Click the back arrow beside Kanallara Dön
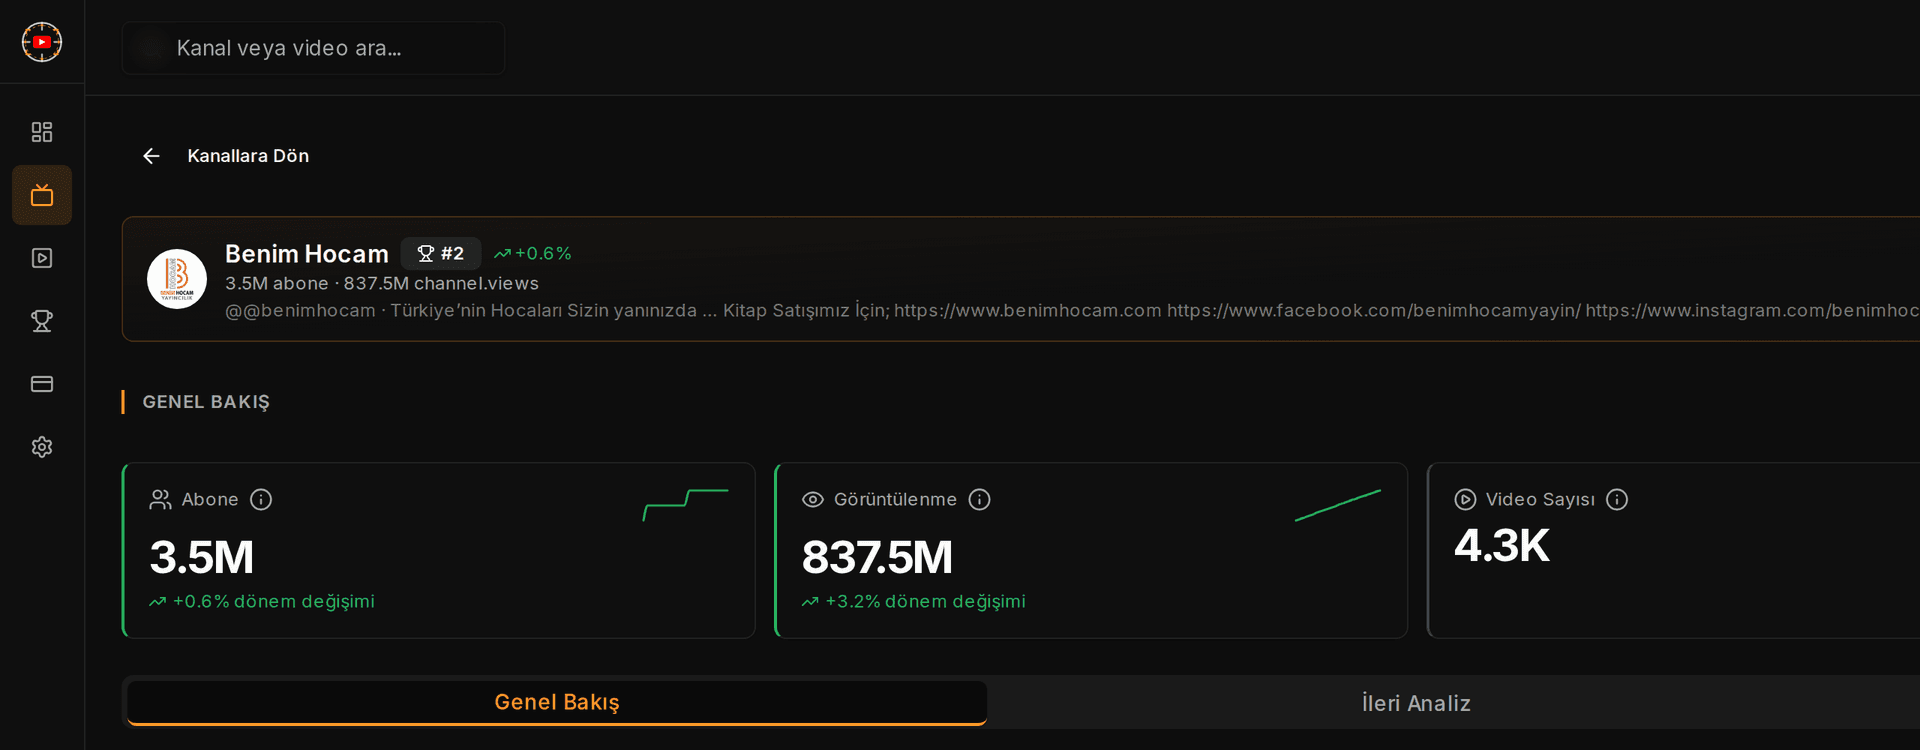The image size is (1920, 750). (x=151, y=156)
